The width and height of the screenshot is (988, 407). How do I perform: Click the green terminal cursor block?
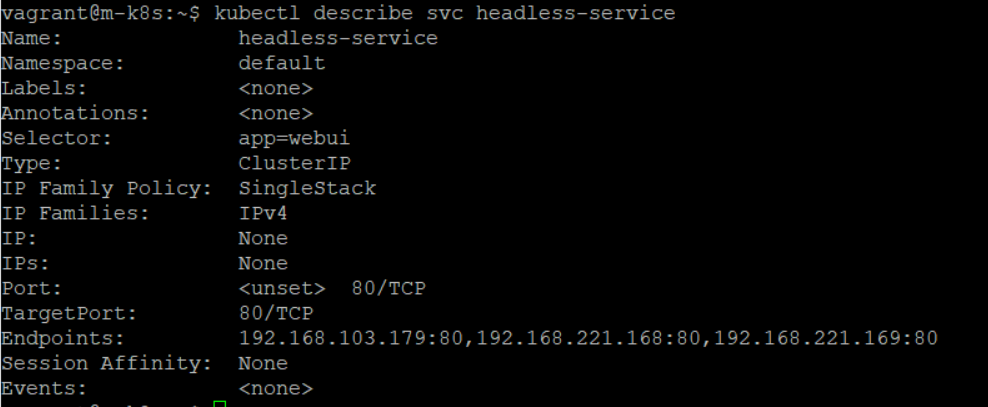click(219, 404)
